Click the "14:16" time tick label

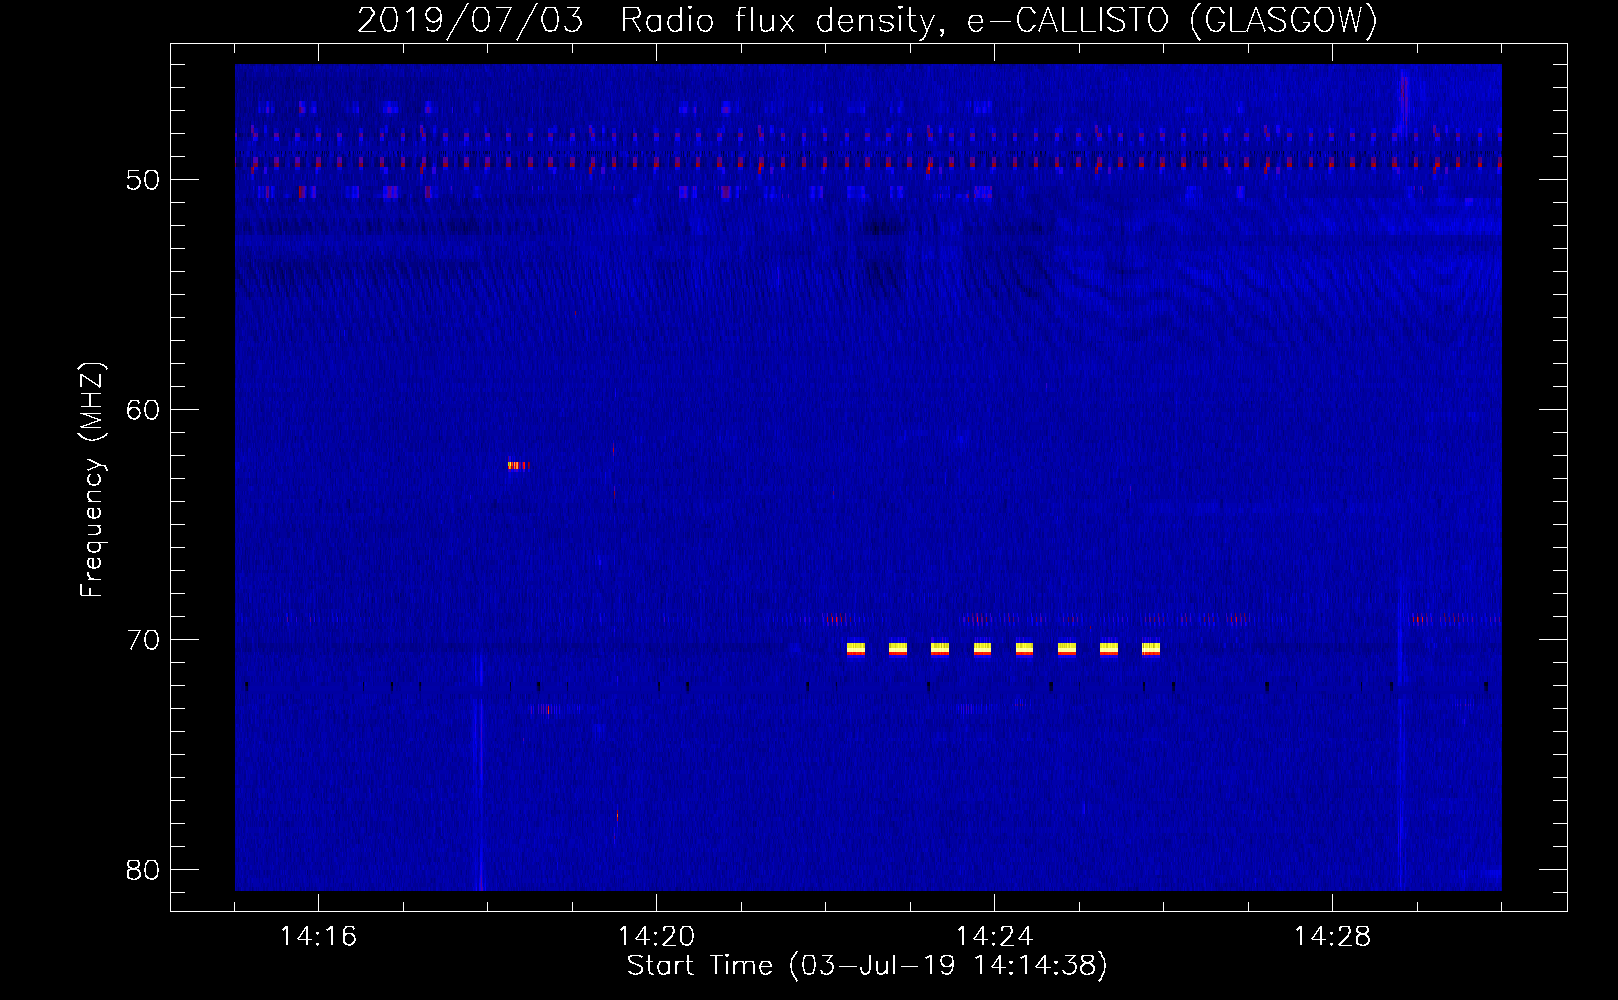tap(318, 936)
